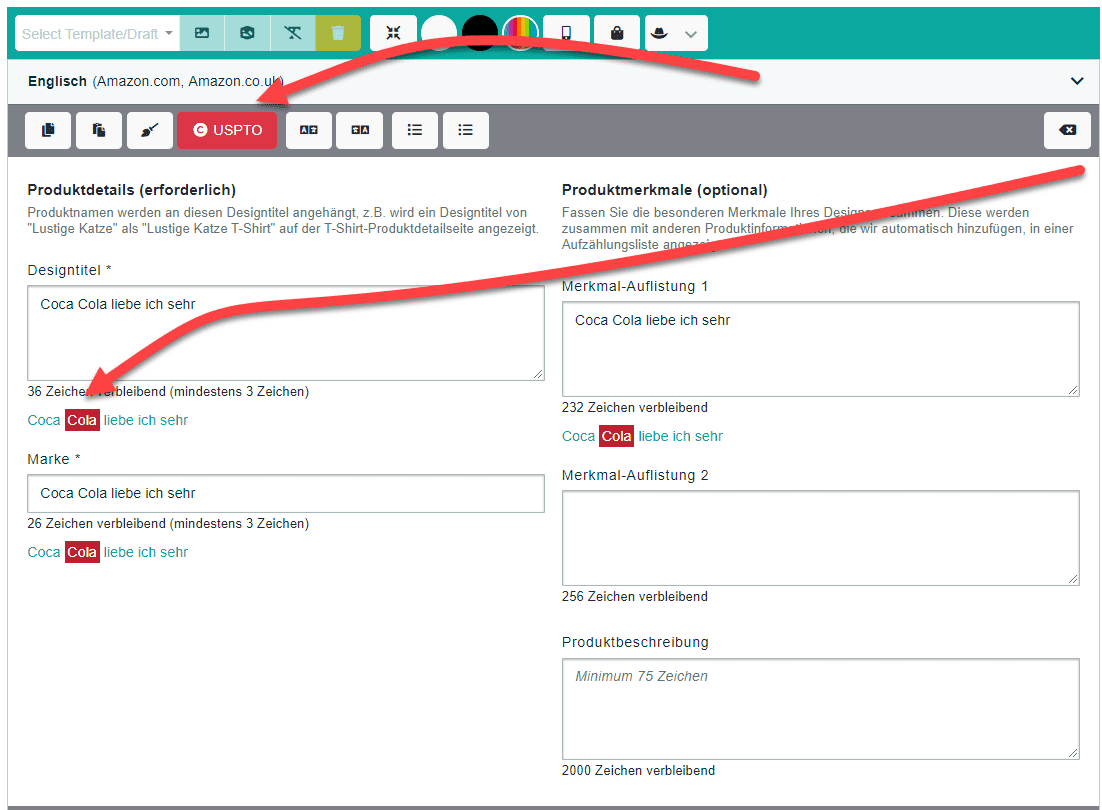Image resolution: width=1102 pixels, height=810 pixels.
Task: Click 'Coca' word below the Marke field
Action: [44, 552]
